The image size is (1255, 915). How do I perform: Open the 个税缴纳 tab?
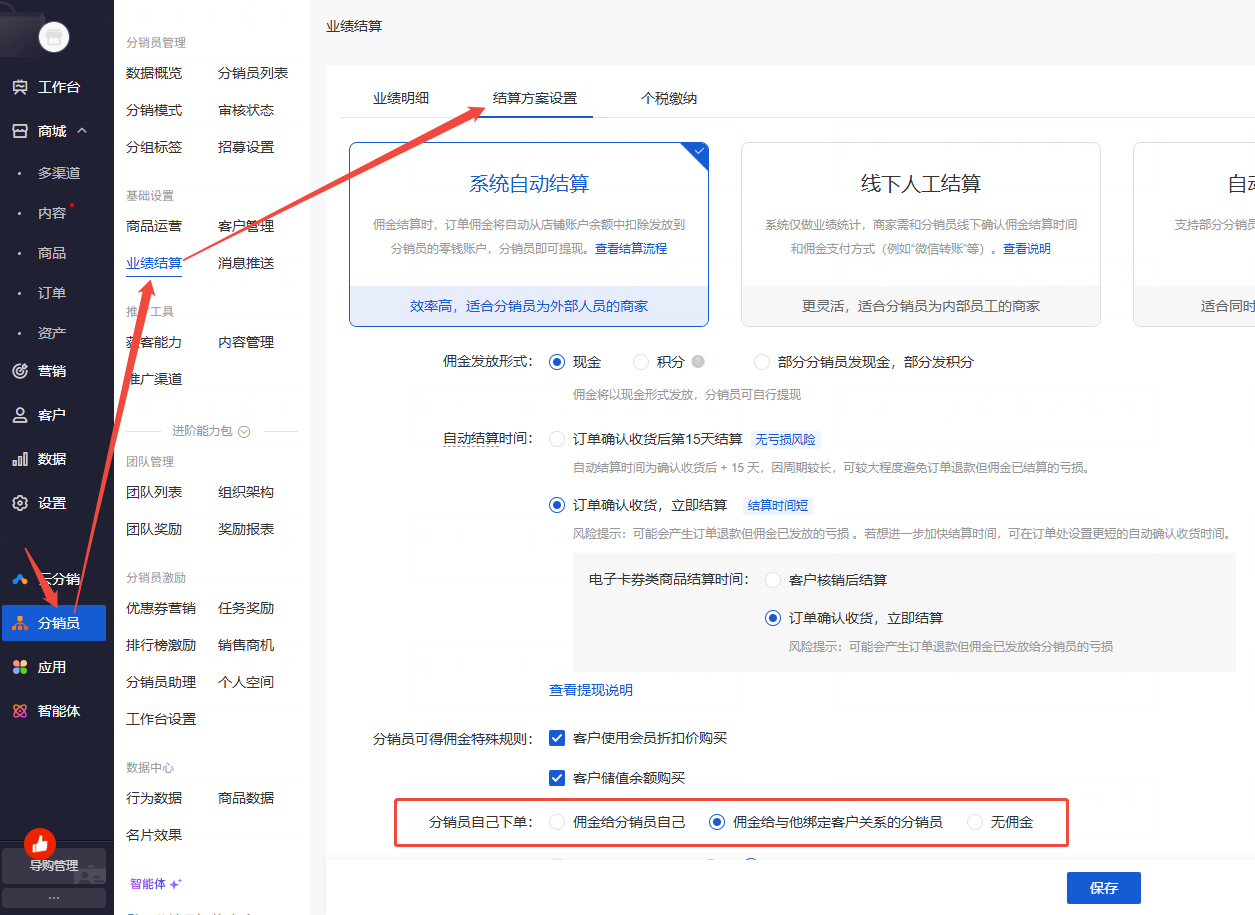coord(669,98)
